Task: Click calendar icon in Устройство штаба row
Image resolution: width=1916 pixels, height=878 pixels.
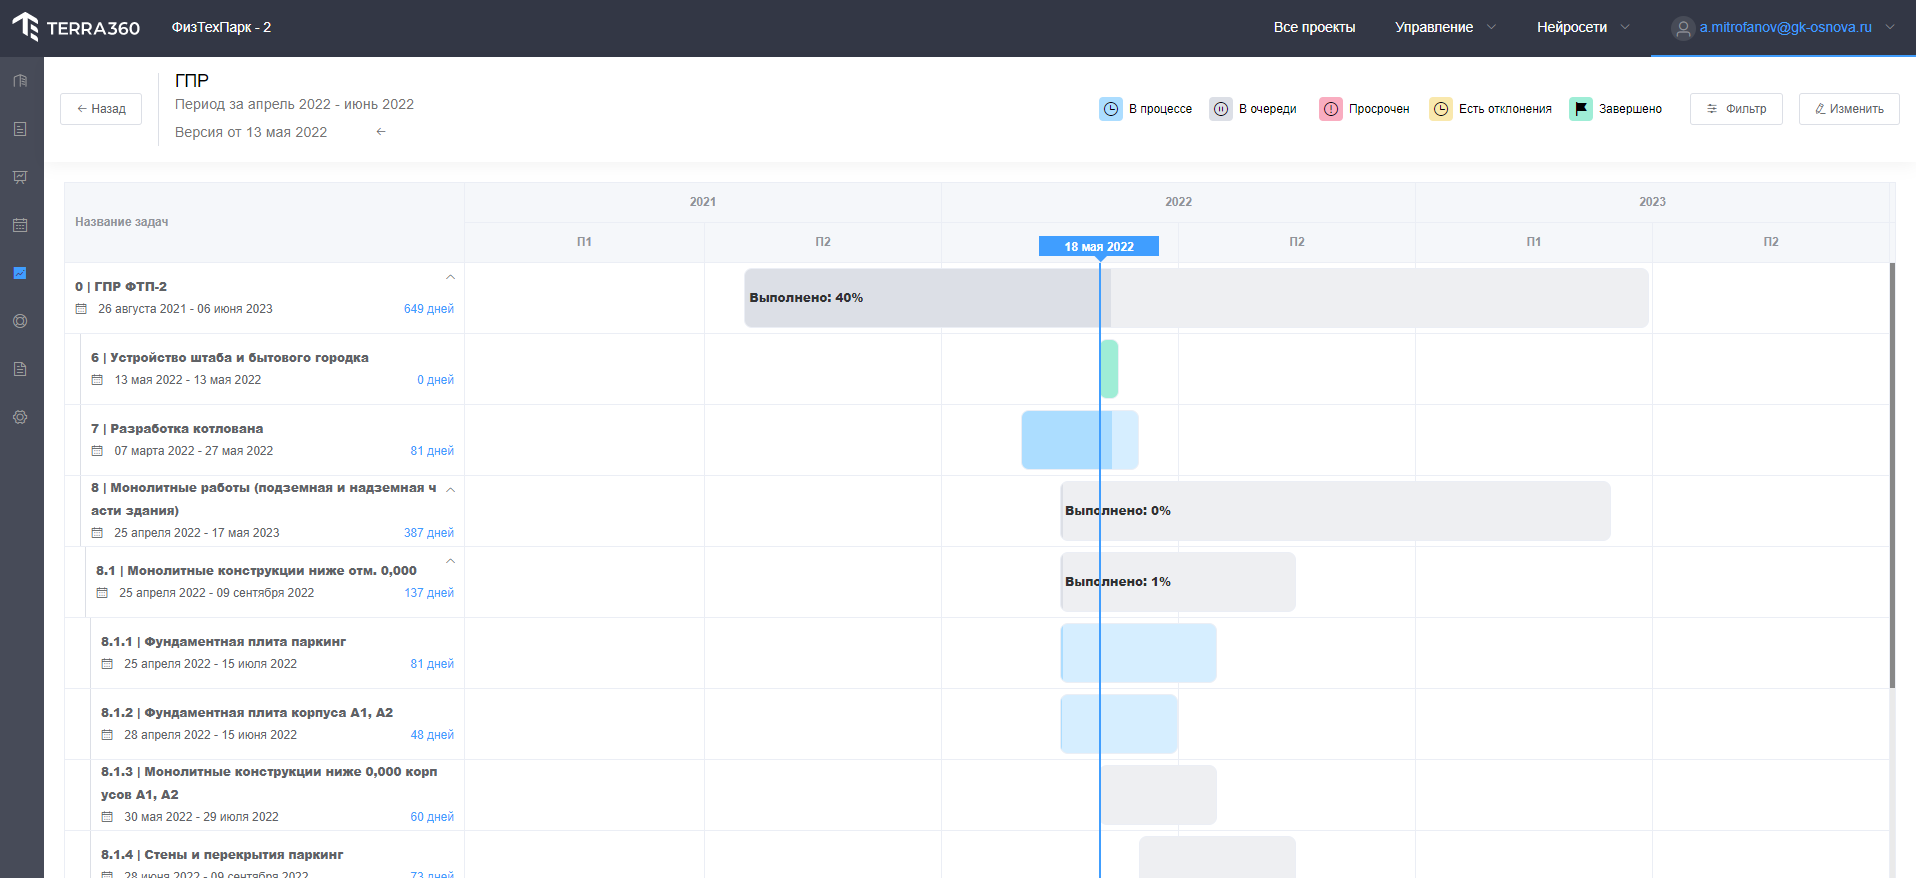Action: (97, 380)
